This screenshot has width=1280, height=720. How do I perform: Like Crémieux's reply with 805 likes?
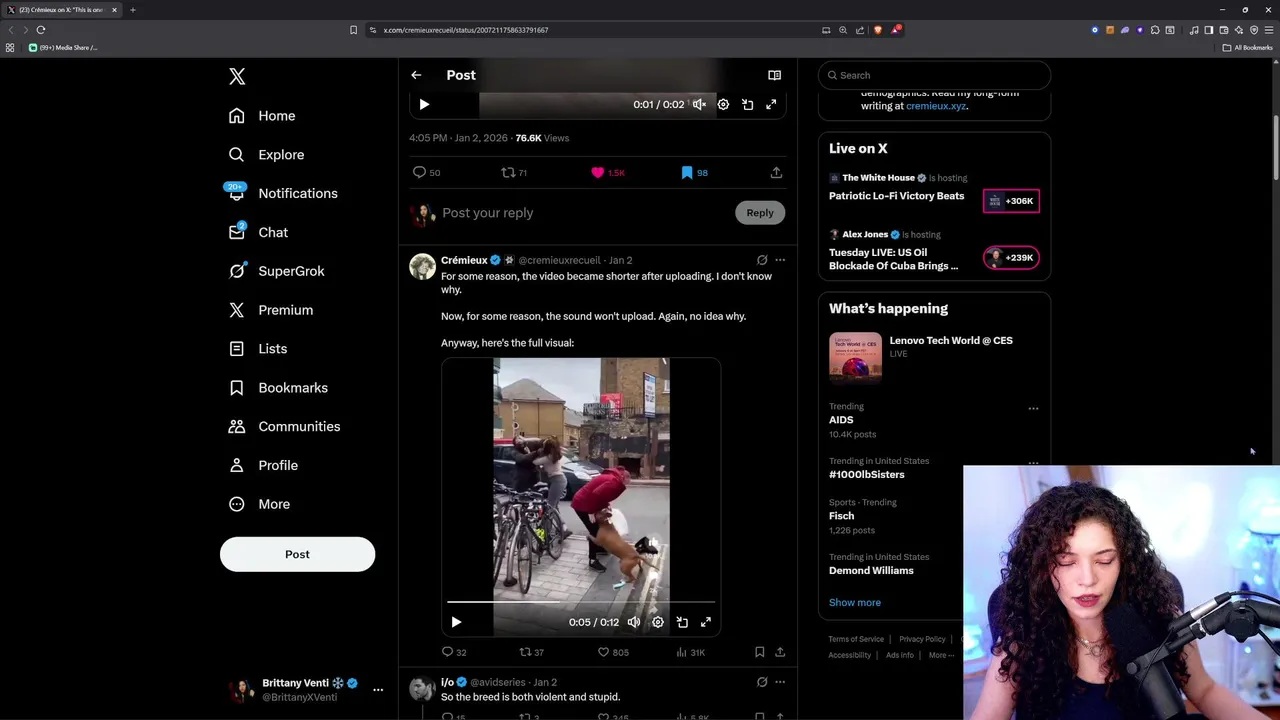pos(613,652)
